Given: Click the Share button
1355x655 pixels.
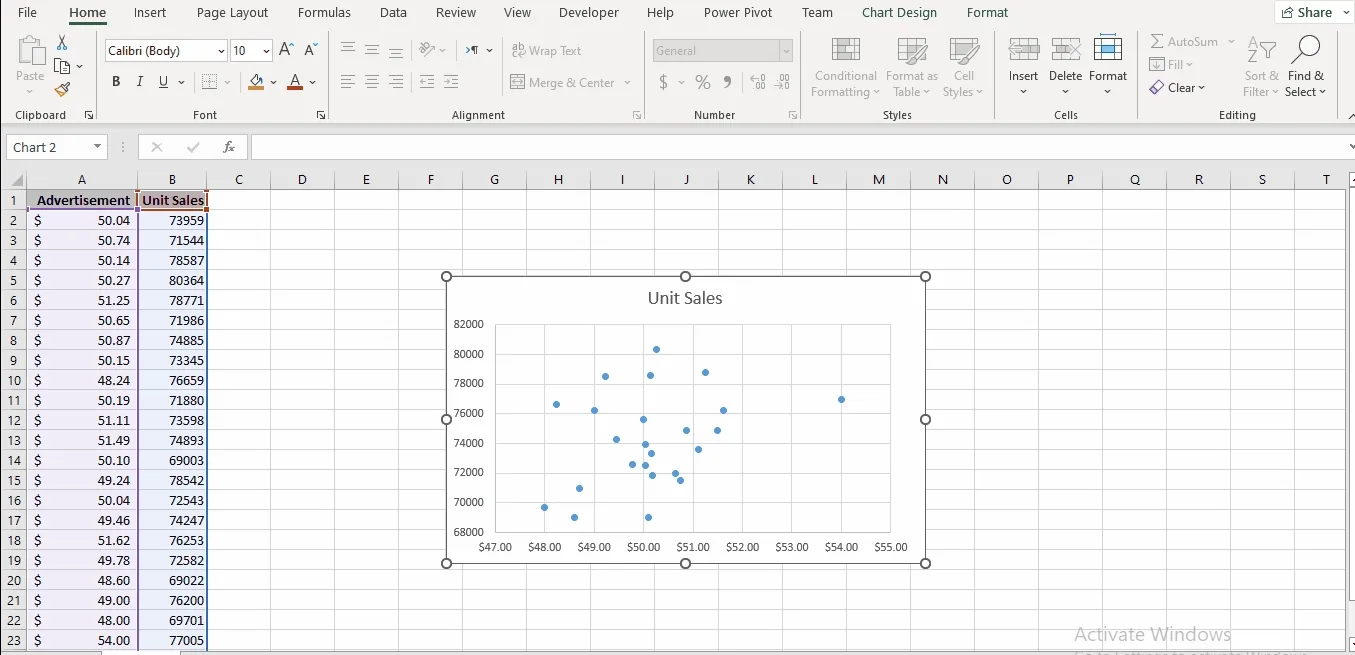Looking at the screenshot, I should tap(1313, 12).
